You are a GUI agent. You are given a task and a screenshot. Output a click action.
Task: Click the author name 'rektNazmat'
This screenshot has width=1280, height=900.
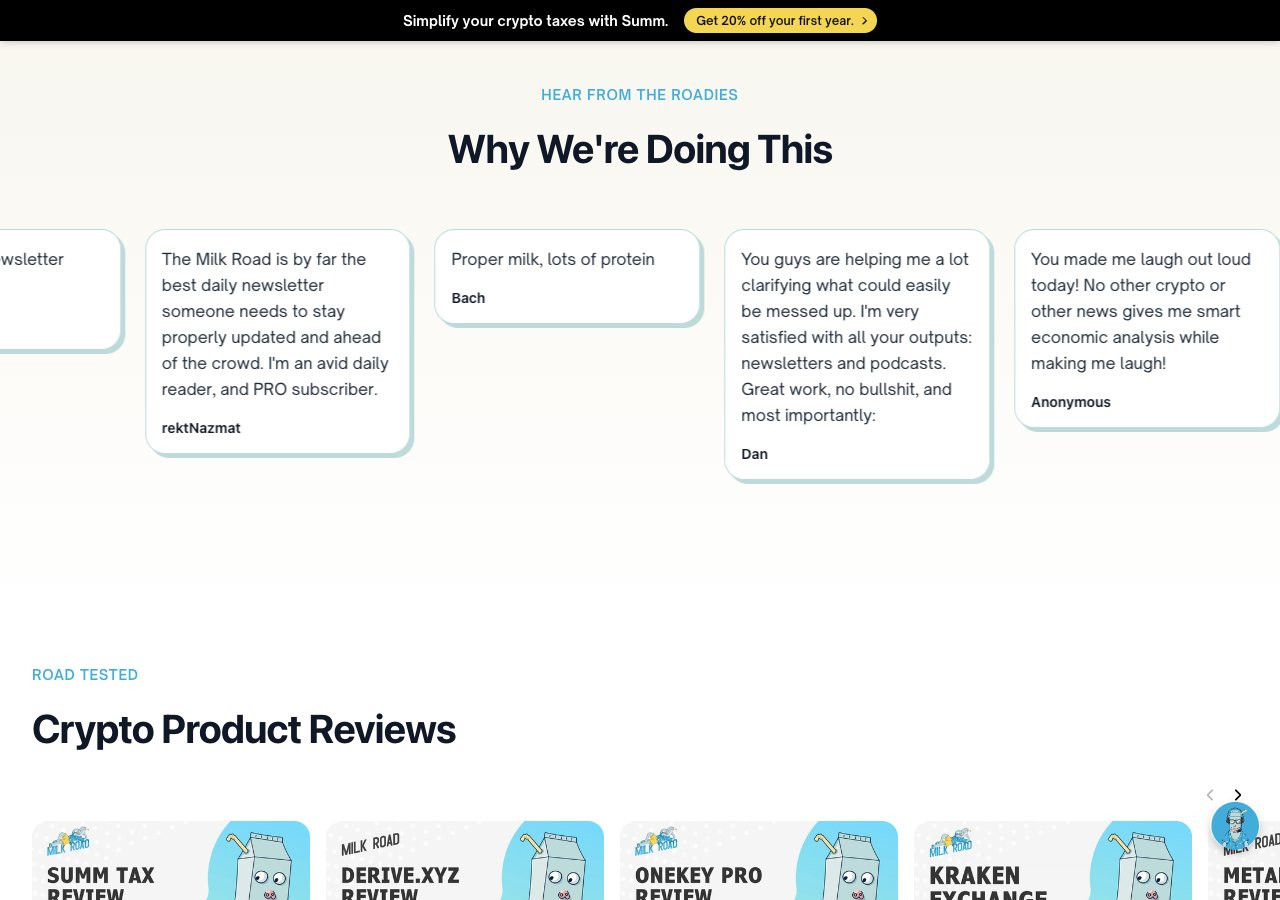(201, 428)
